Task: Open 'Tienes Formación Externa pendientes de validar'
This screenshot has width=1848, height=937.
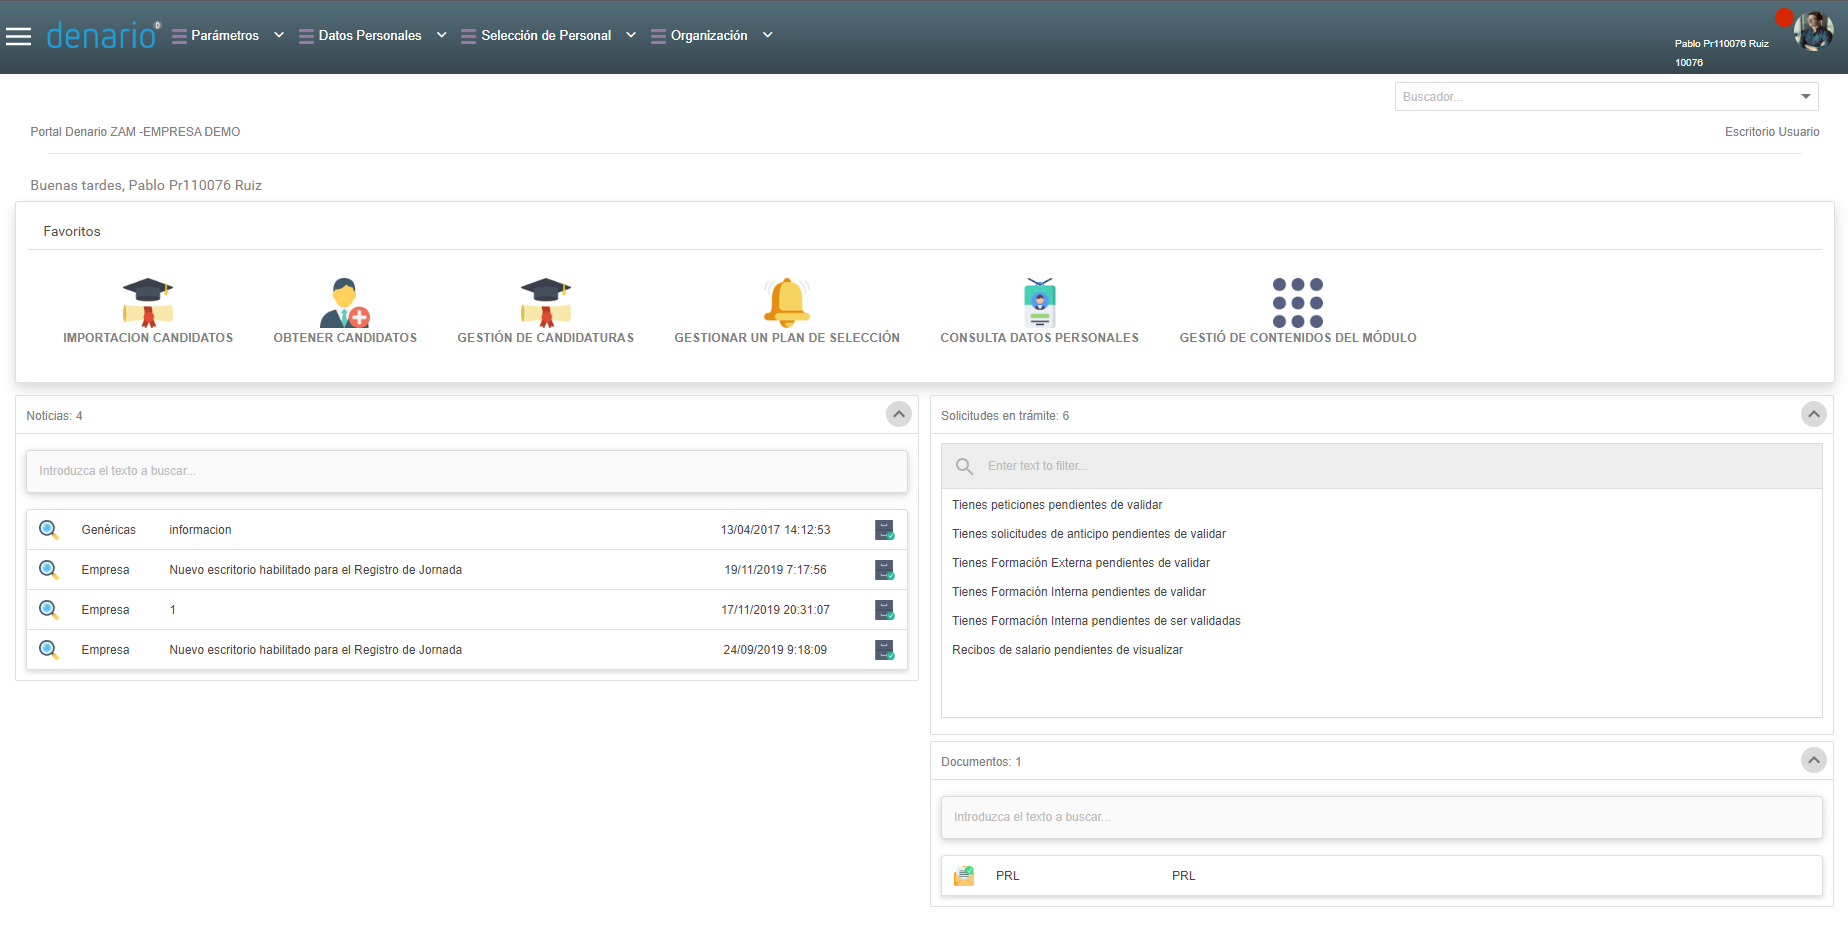Action: tap(1081, 563)
